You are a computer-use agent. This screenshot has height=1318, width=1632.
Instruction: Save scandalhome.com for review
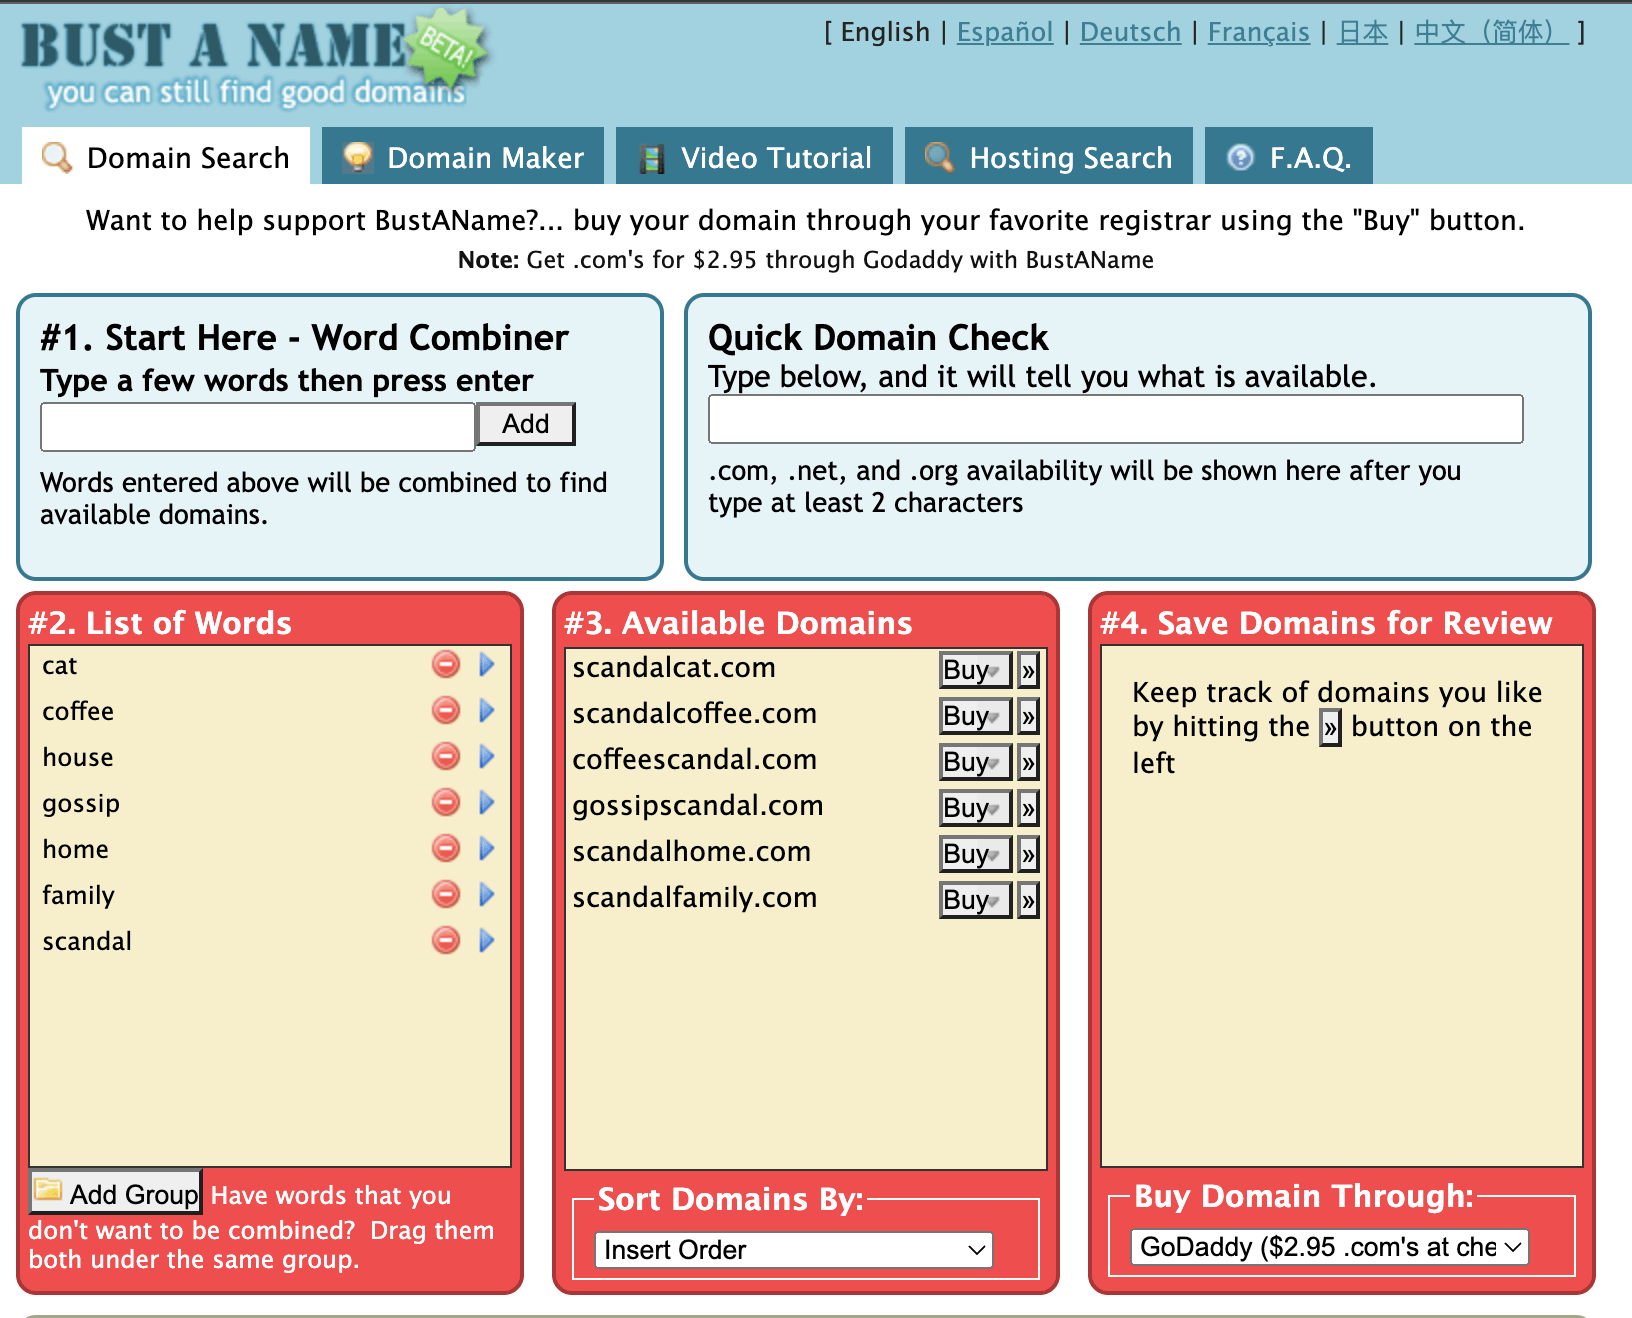pyautogui.click(x=1028, y=854)
